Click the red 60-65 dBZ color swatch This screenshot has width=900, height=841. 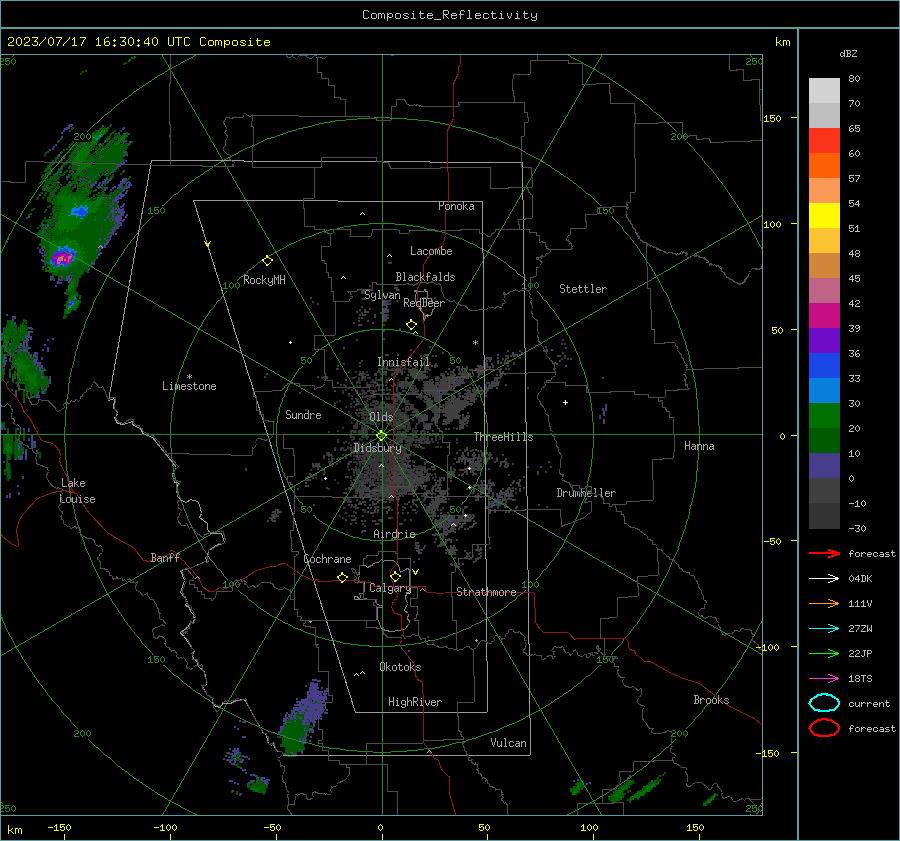pyautogui.click(x=824, y=141)
